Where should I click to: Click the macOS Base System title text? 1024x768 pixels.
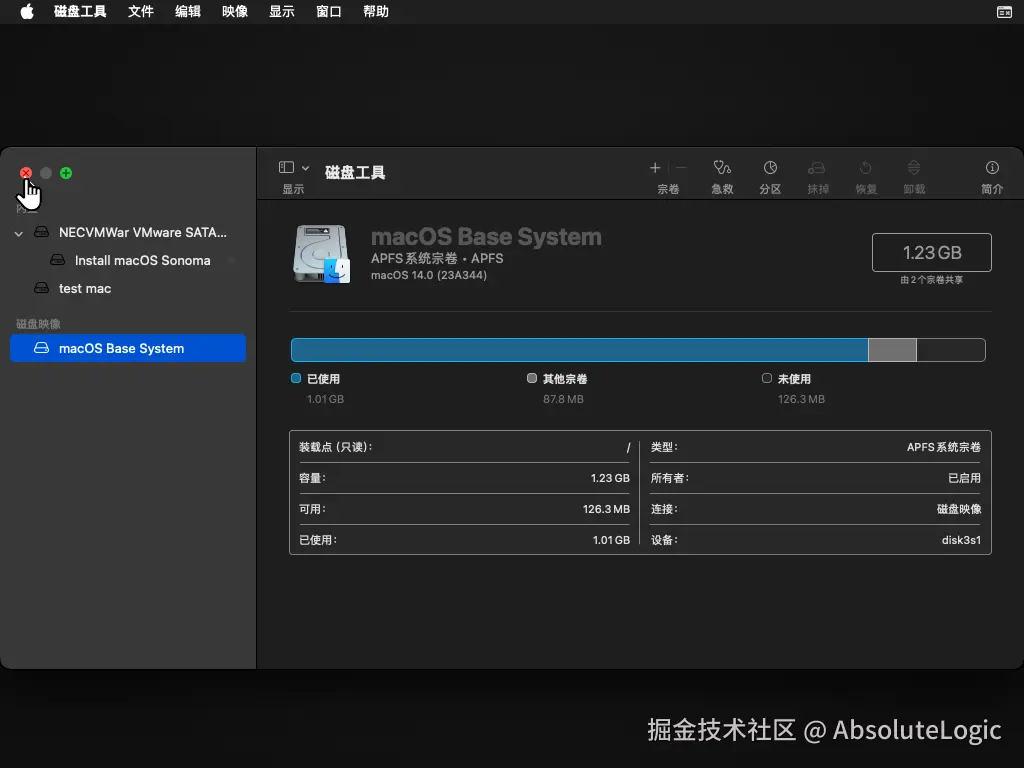[x=486, y=236]
